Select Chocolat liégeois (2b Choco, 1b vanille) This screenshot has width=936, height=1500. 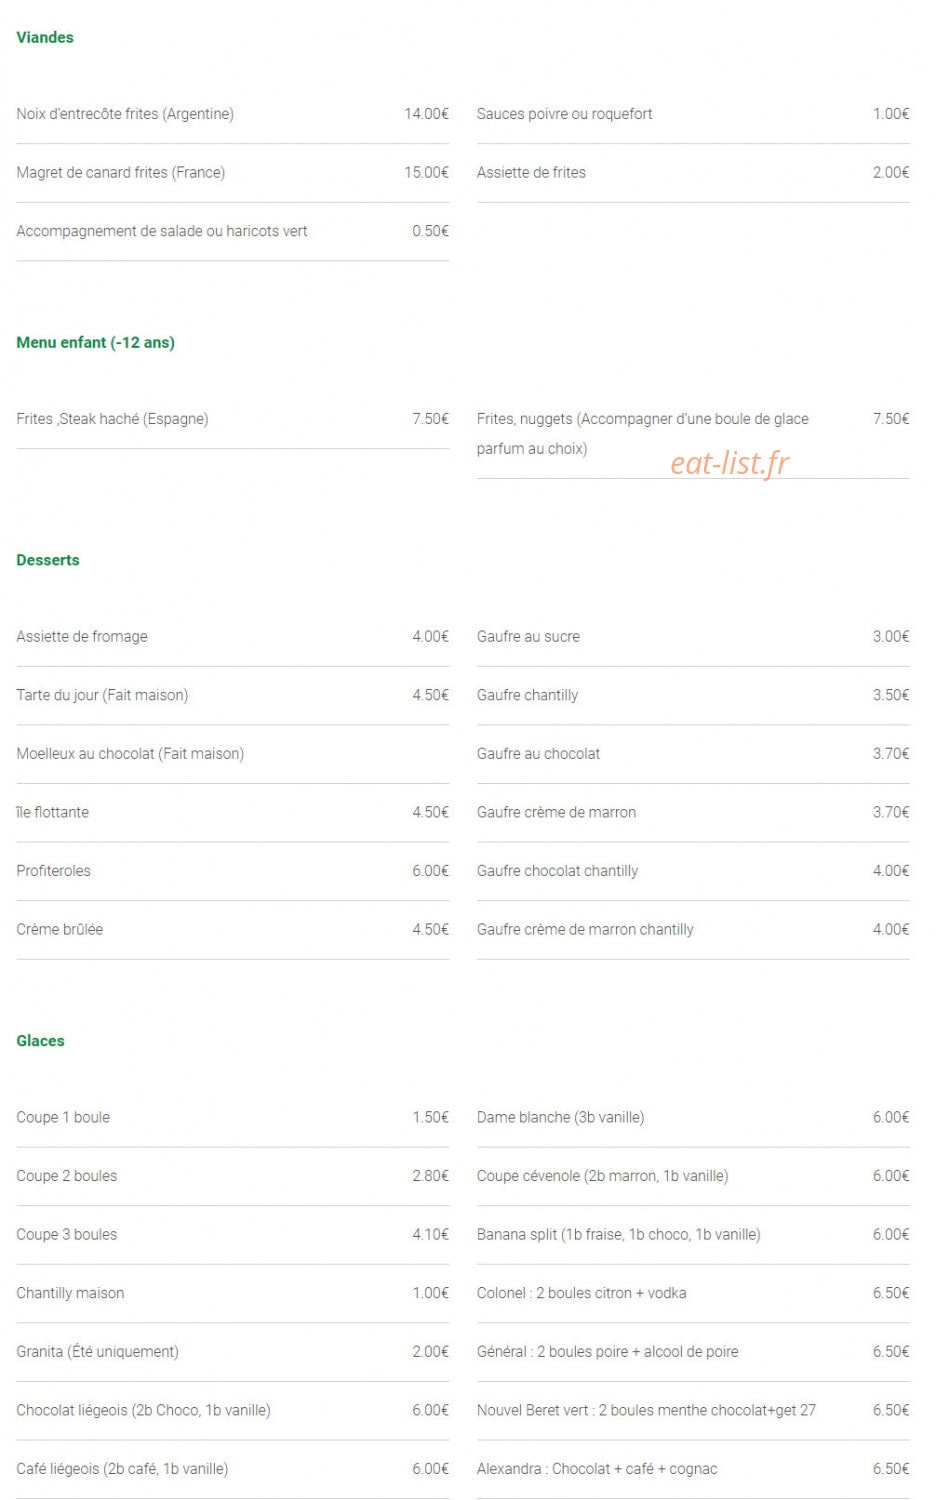[x=143, y=1410]
